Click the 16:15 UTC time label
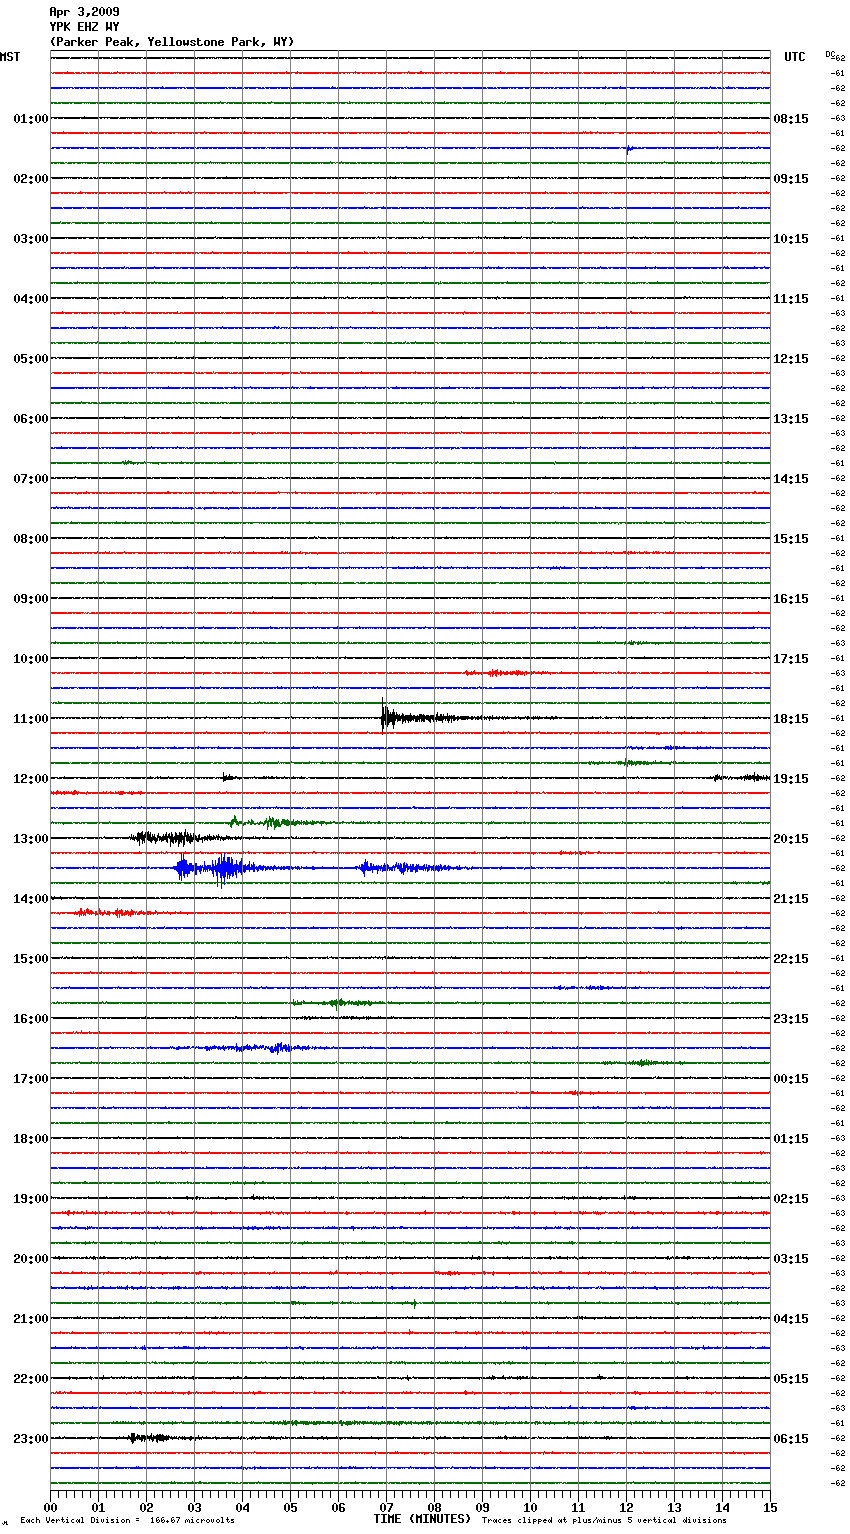850x1534 pixels. [791, 599]
